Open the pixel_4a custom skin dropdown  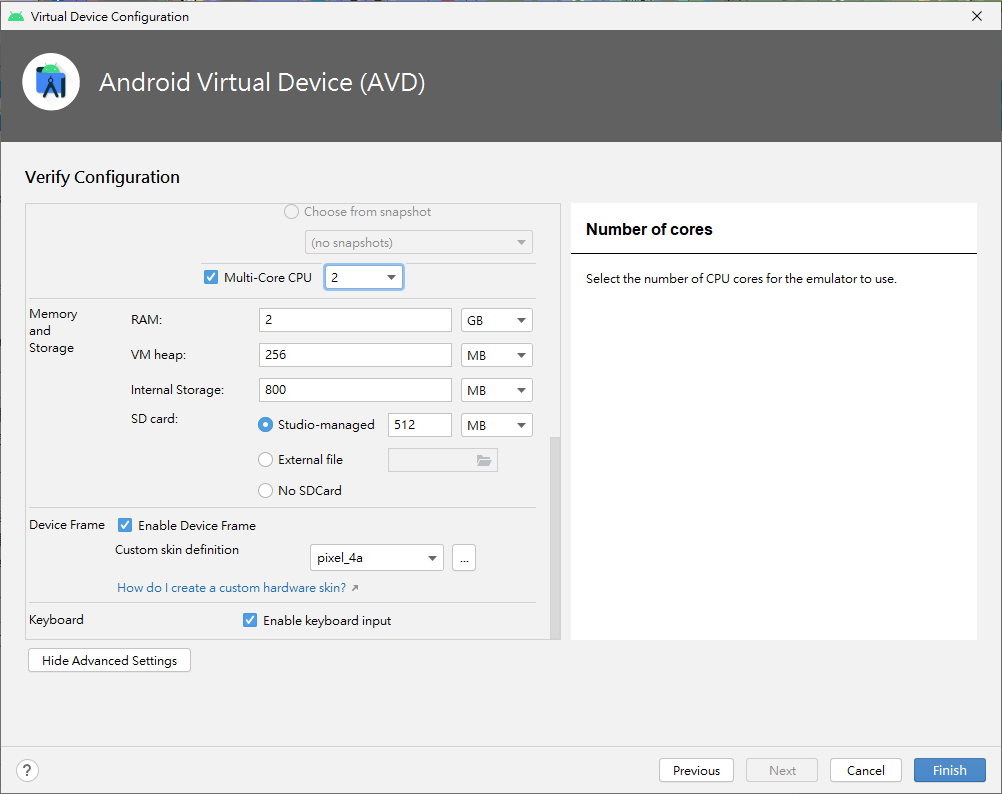(376, 558)
